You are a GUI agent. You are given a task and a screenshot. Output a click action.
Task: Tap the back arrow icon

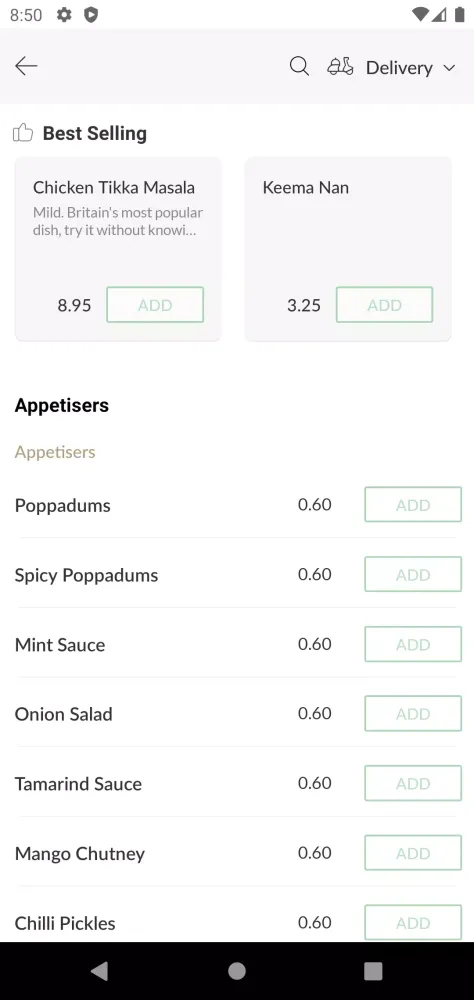(26, 66)
